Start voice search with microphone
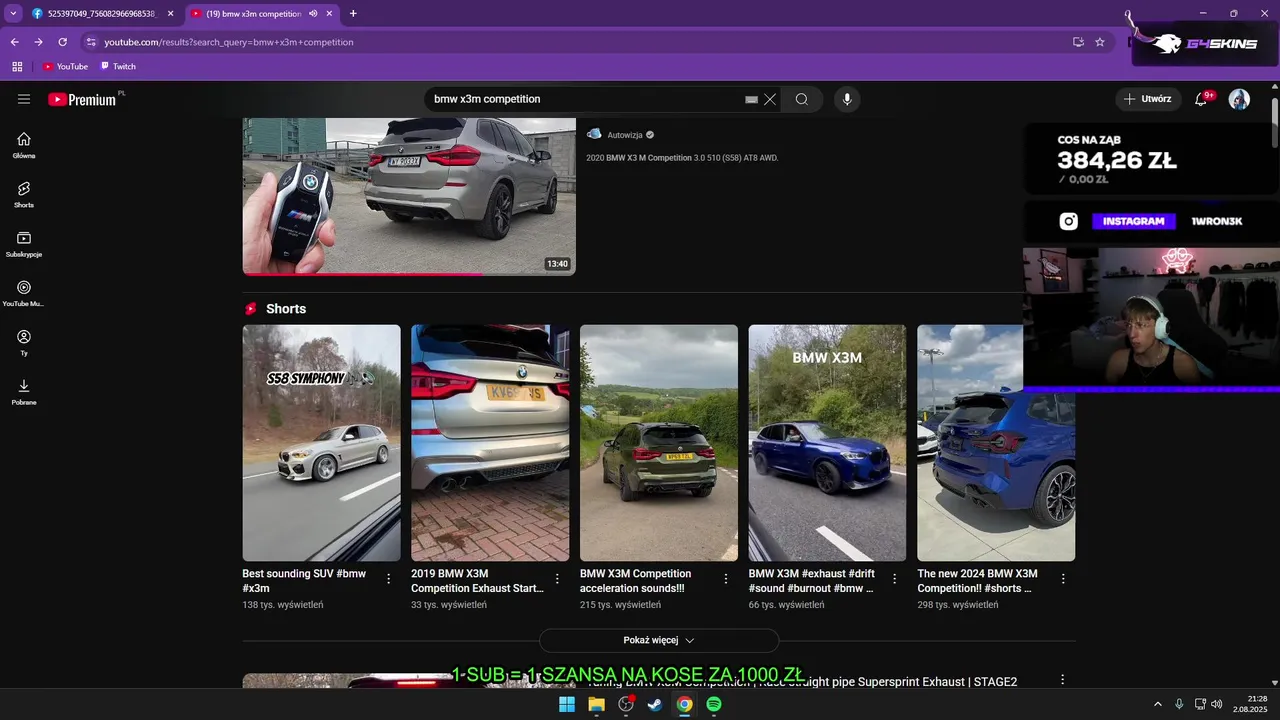The height and width of the screenshot is (720, 1280). click(x=847, y=99)
